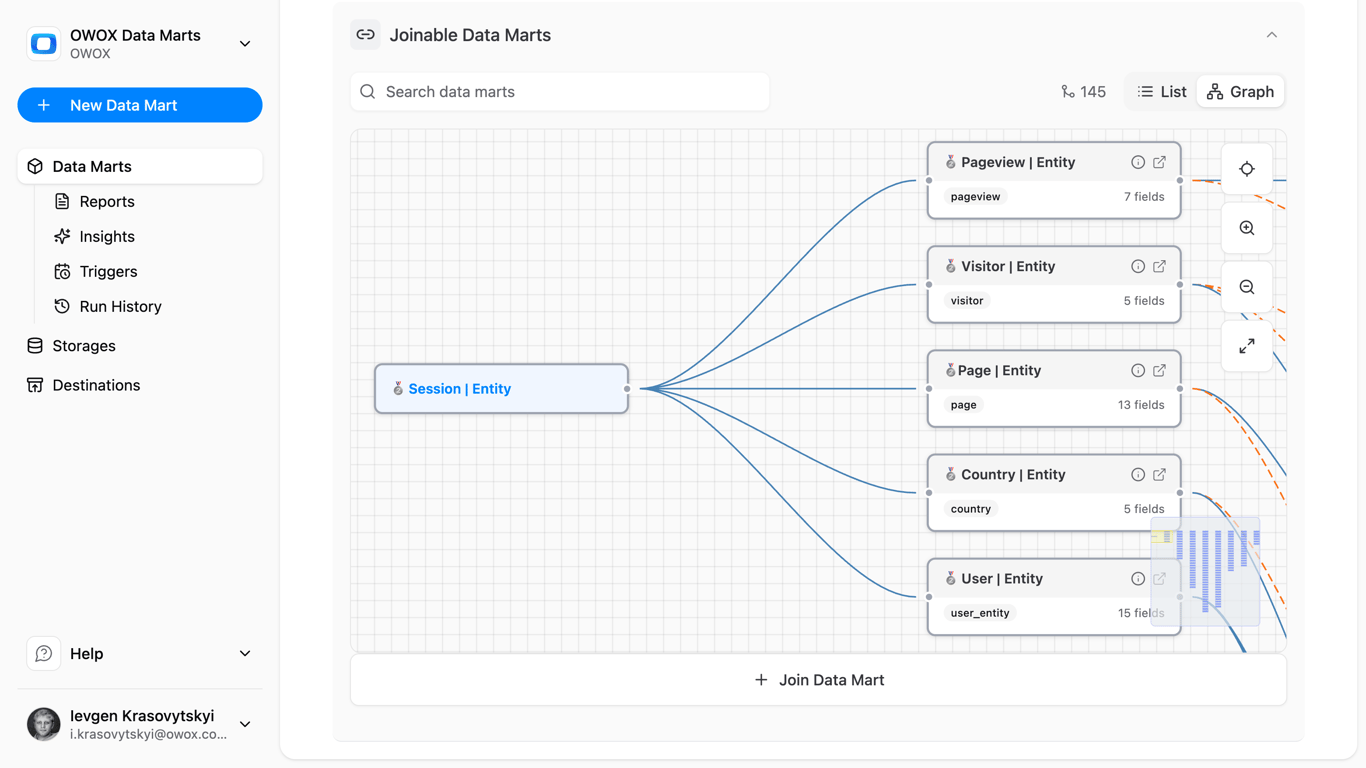
Task: Zoom in on the graph
Action: pos(1247,228)
